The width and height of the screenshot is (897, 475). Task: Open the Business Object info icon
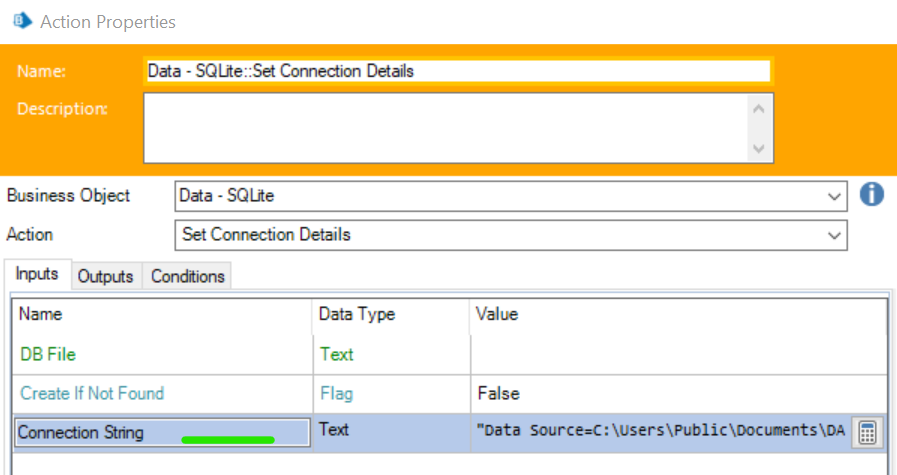click(x=871, y=195)
